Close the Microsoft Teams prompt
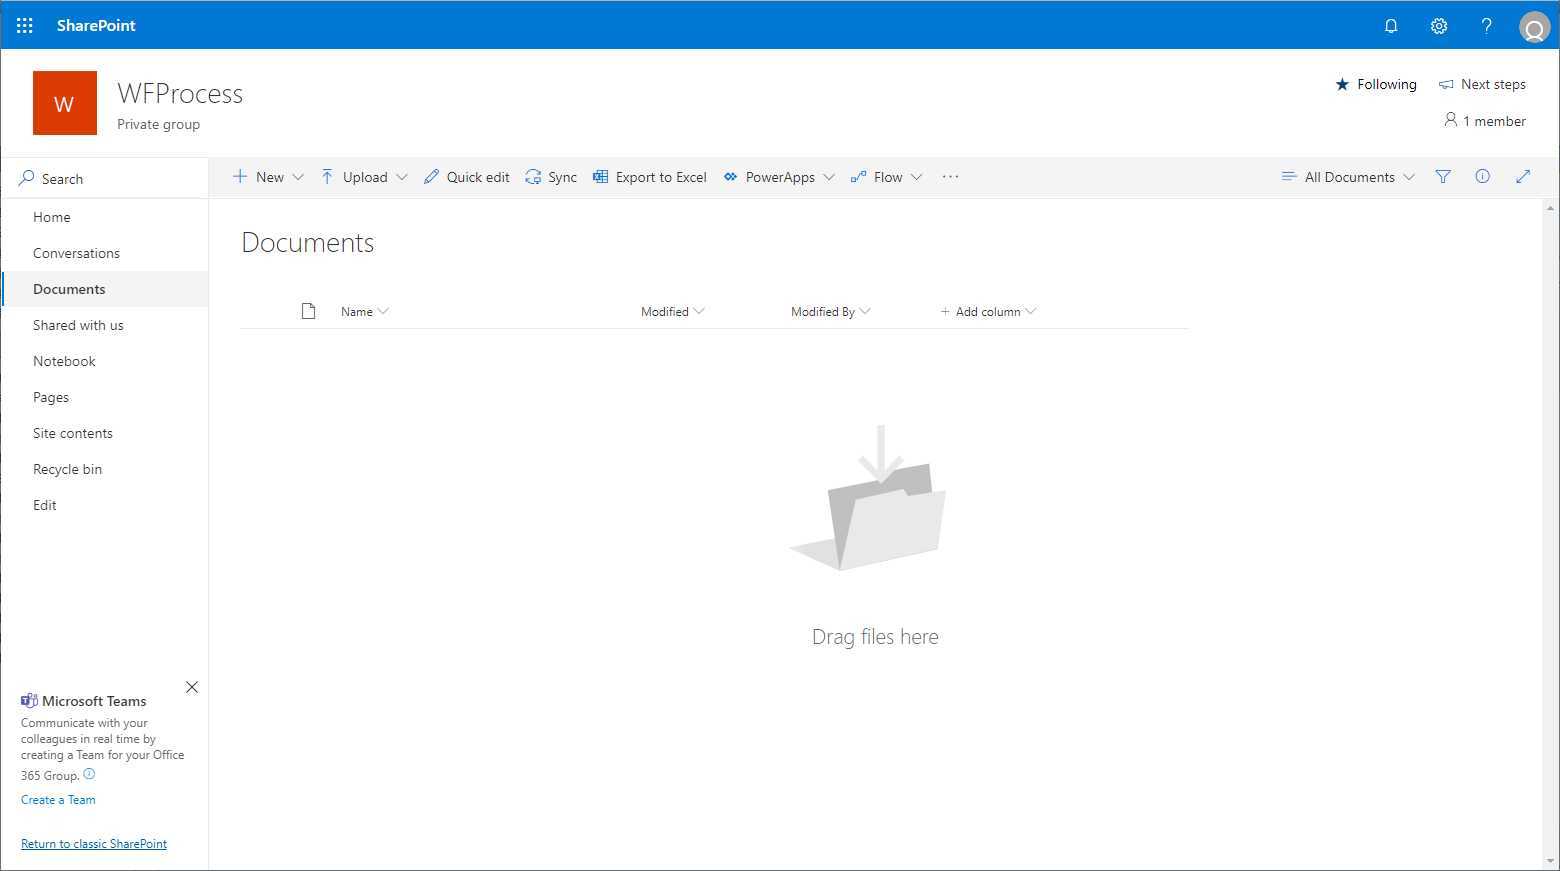 pyautogui.click(x=192, y=687)
